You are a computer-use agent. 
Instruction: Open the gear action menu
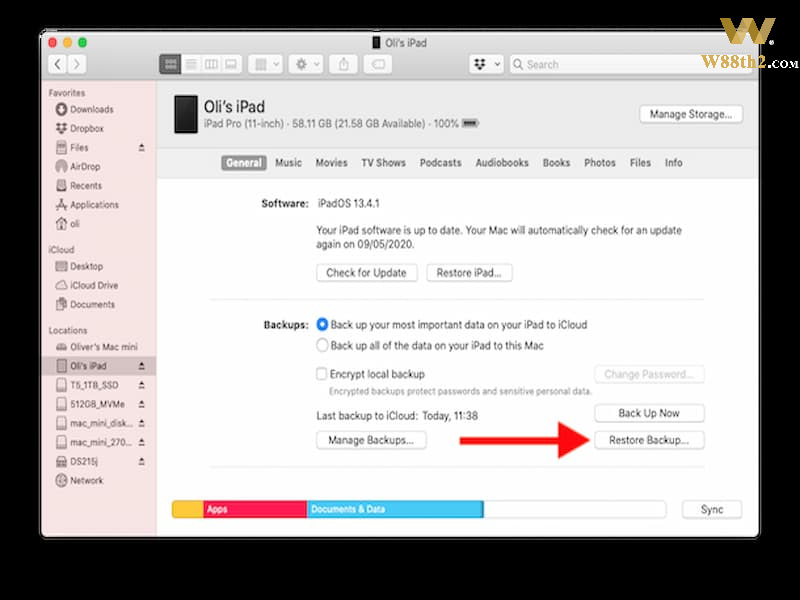(306, 64)
